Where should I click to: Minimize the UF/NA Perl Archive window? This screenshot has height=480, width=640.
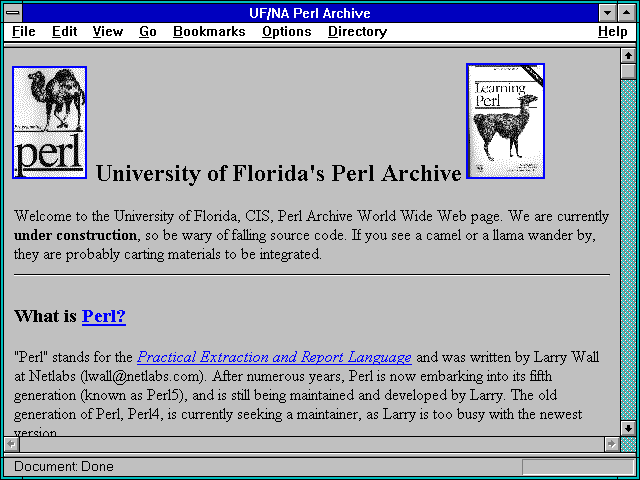607,13
